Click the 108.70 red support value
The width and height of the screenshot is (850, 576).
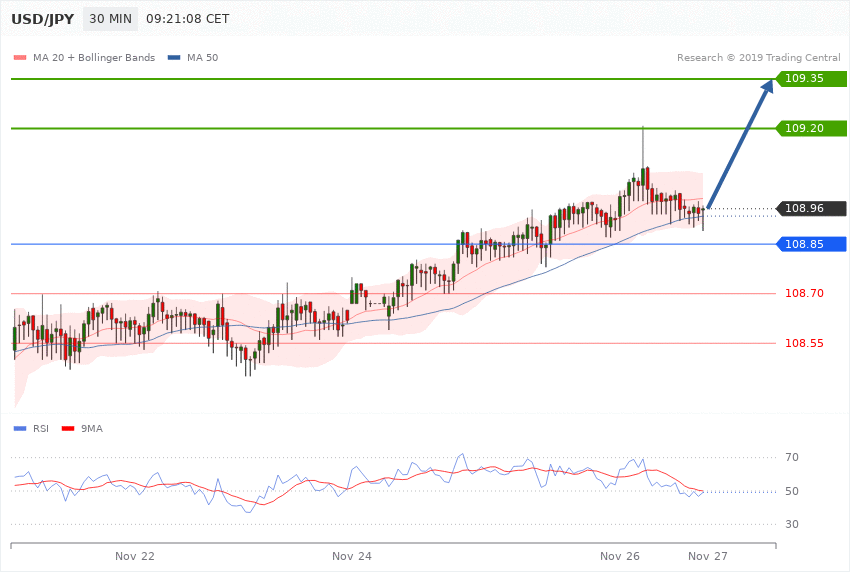pyautogui.click(x=804, y=293)
